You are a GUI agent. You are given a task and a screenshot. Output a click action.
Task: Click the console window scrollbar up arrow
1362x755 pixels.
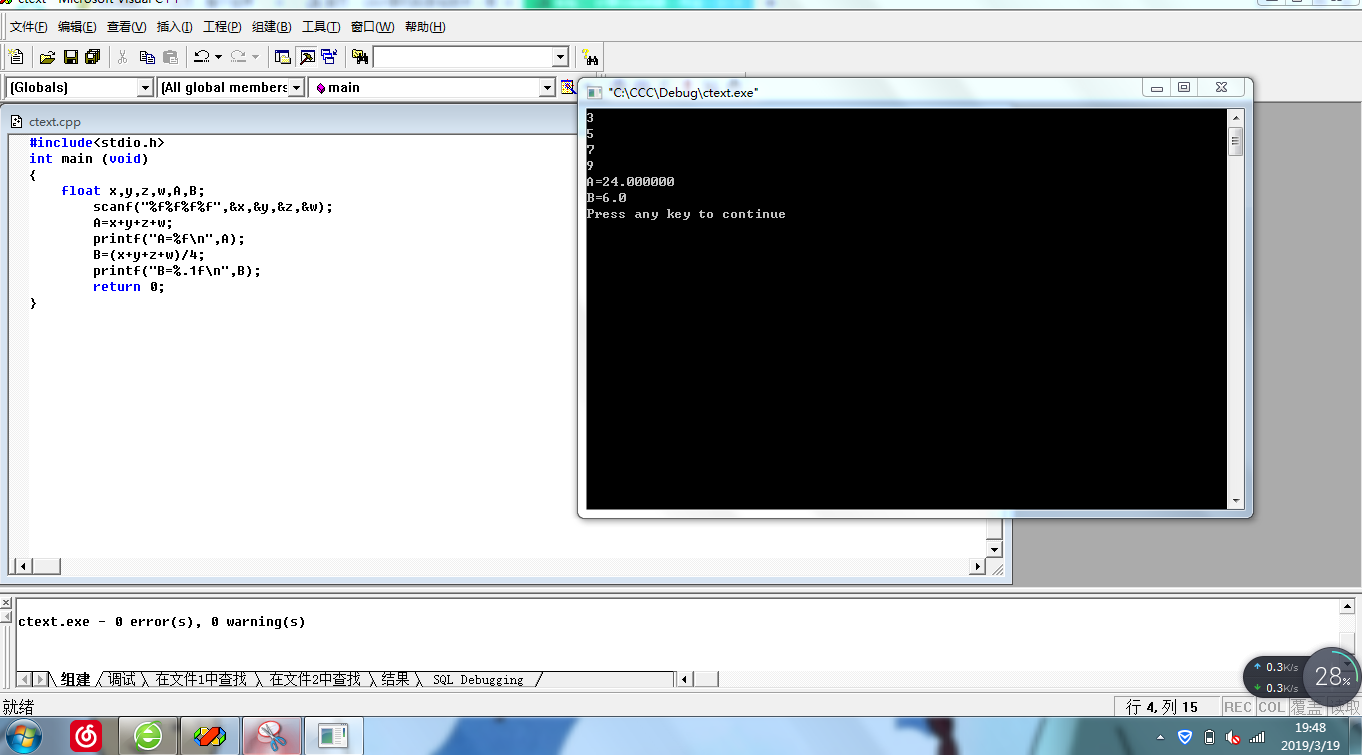coord(1236,117)
